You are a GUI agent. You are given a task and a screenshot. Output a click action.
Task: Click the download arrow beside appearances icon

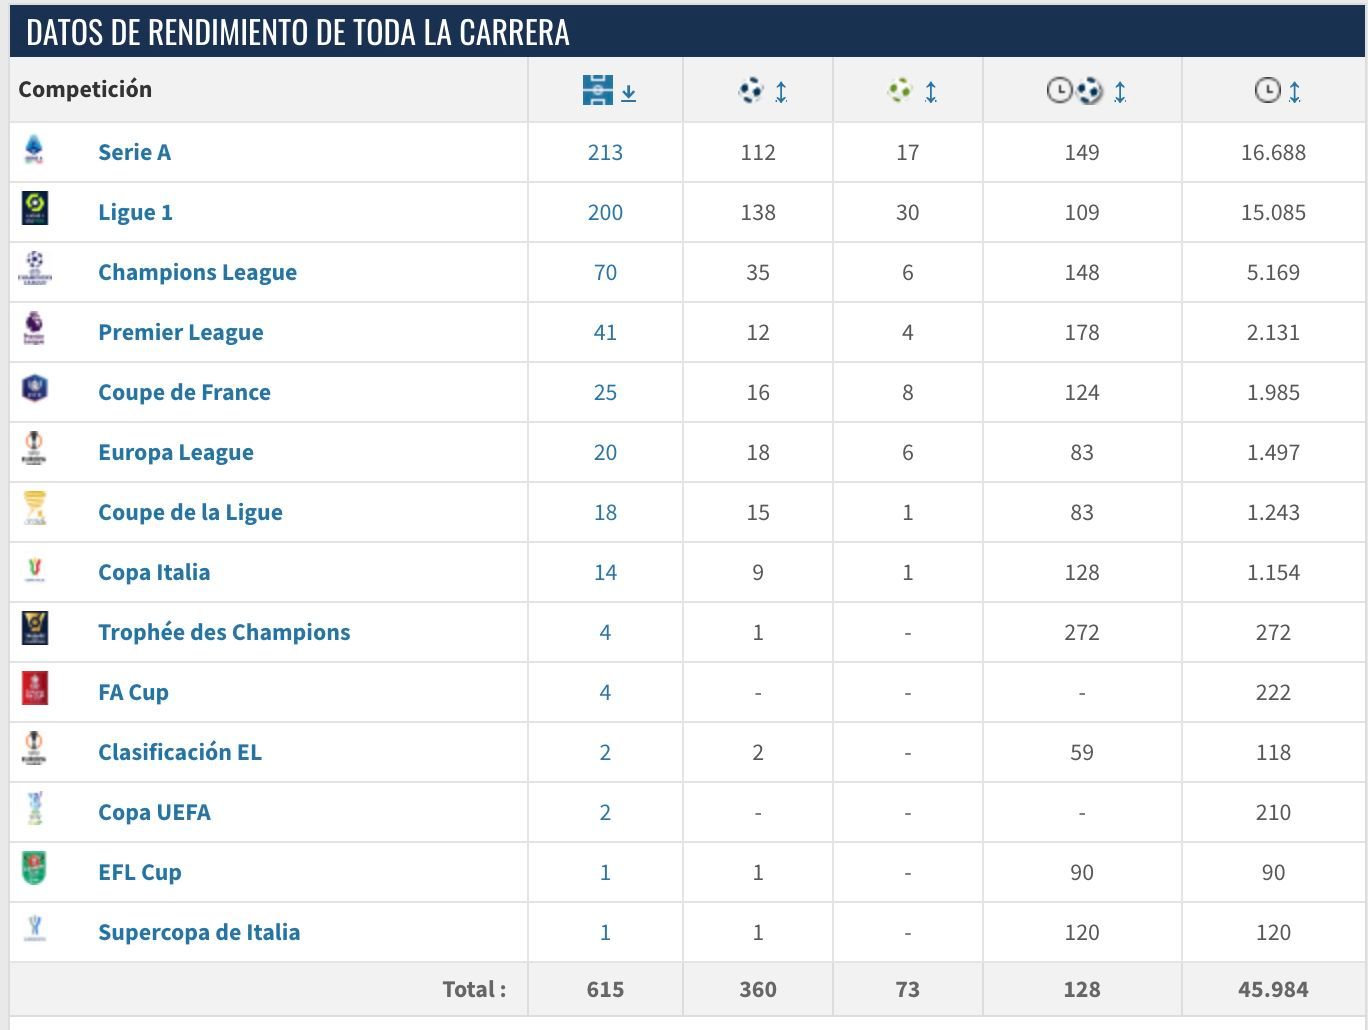628,91
